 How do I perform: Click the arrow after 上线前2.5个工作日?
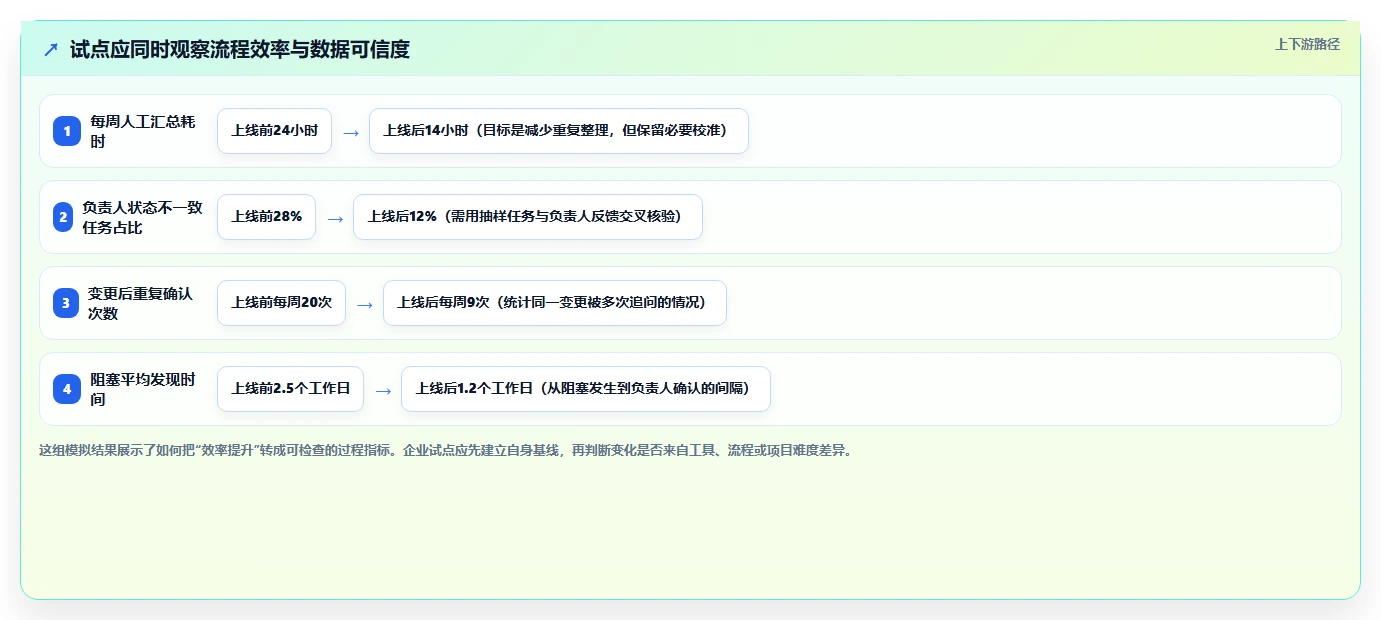coord(383,390)
